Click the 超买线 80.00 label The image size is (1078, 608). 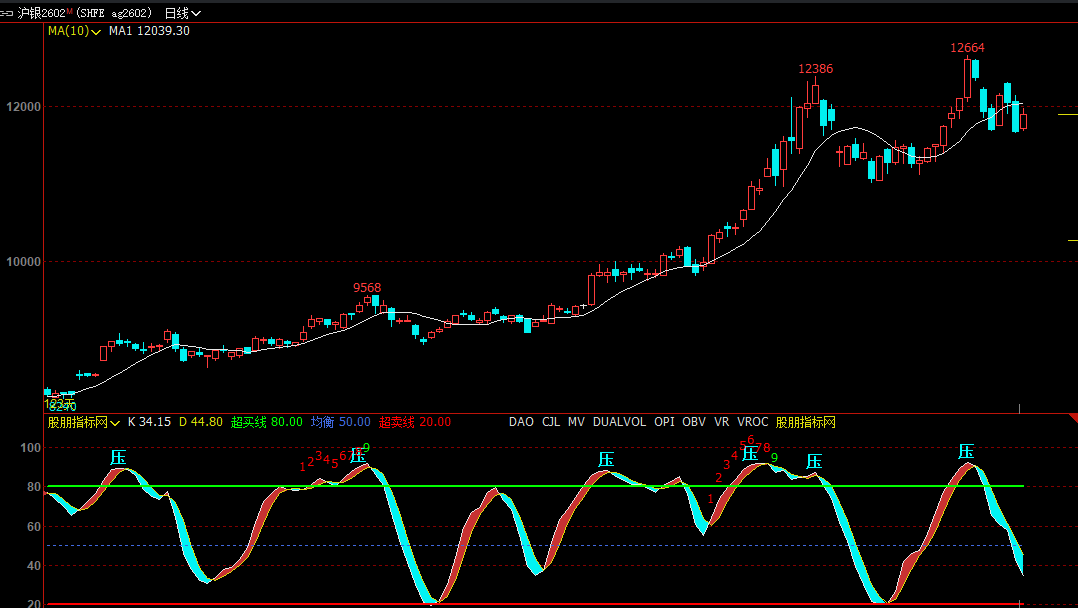[267, 422]
